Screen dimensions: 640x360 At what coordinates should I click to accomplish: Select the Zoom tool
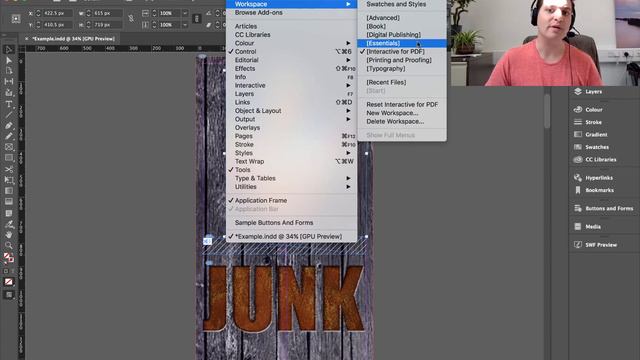click(x=9, y=246)
